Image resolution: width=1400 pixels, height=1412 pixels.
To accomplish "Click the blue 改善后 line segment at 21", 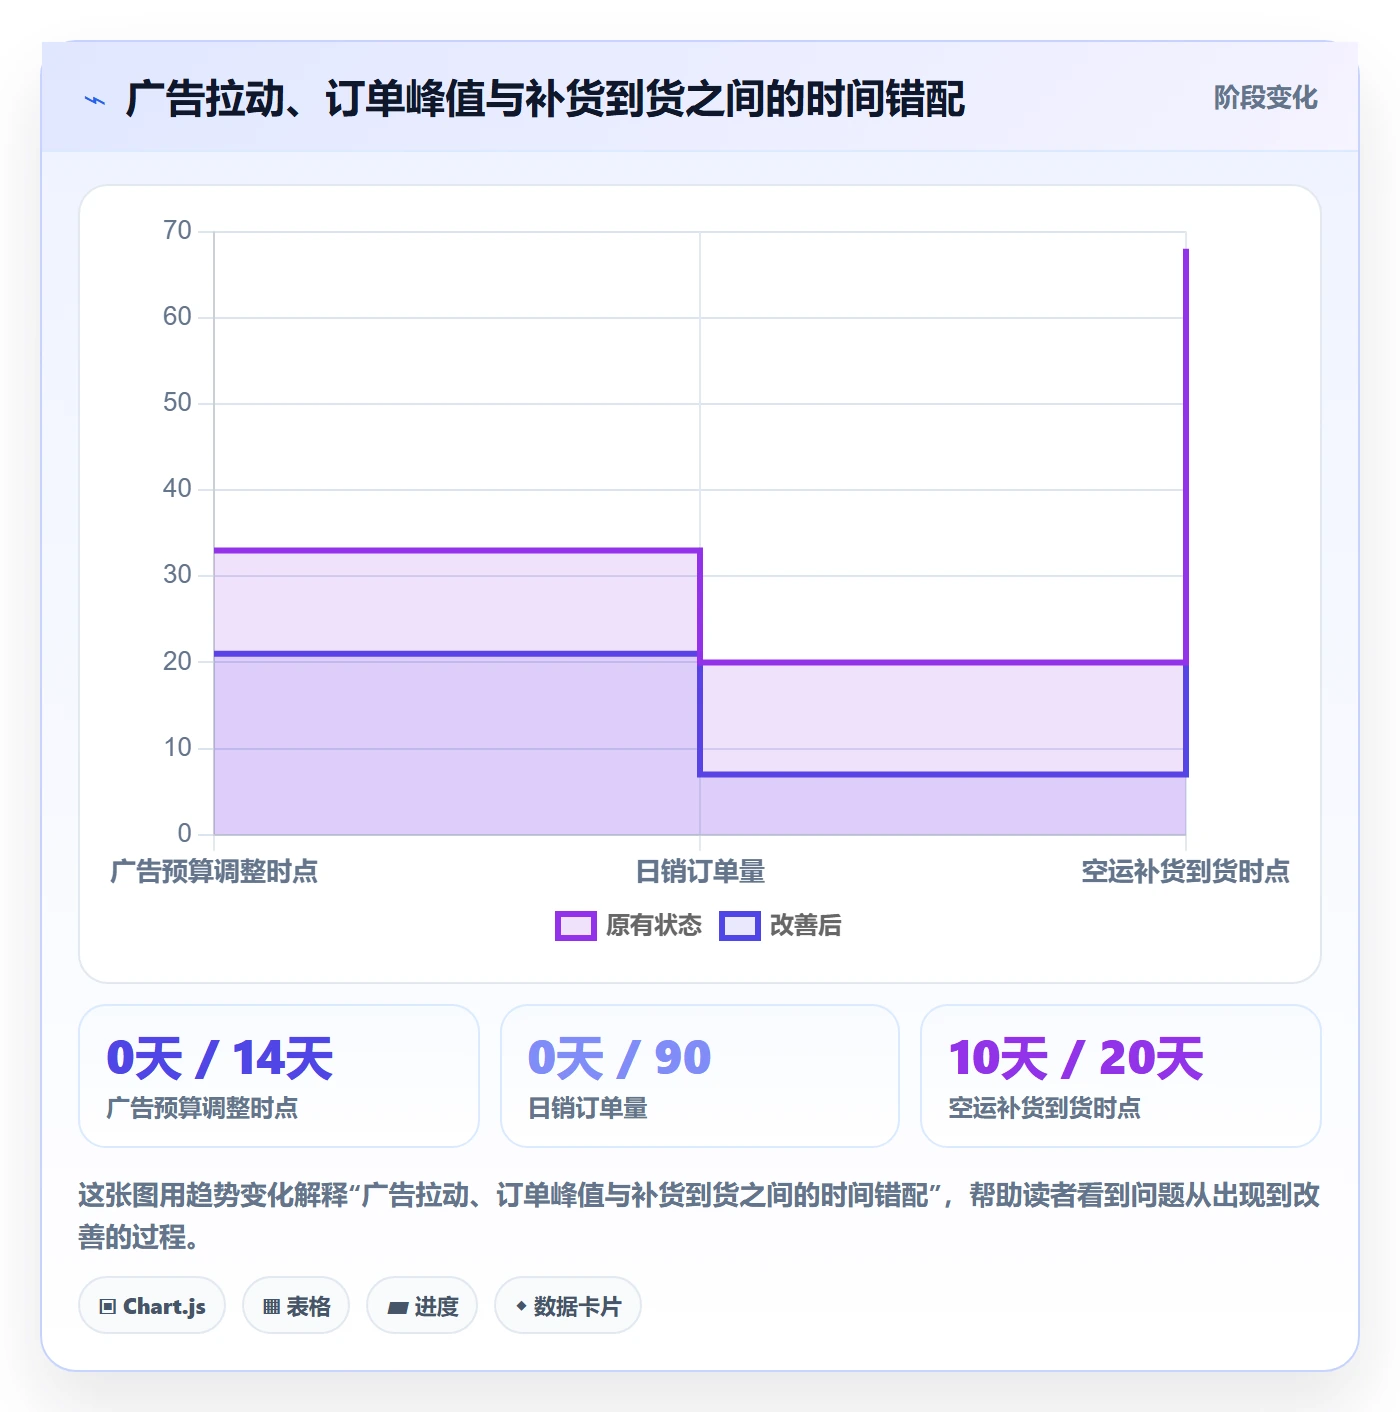I will point(457,654).
